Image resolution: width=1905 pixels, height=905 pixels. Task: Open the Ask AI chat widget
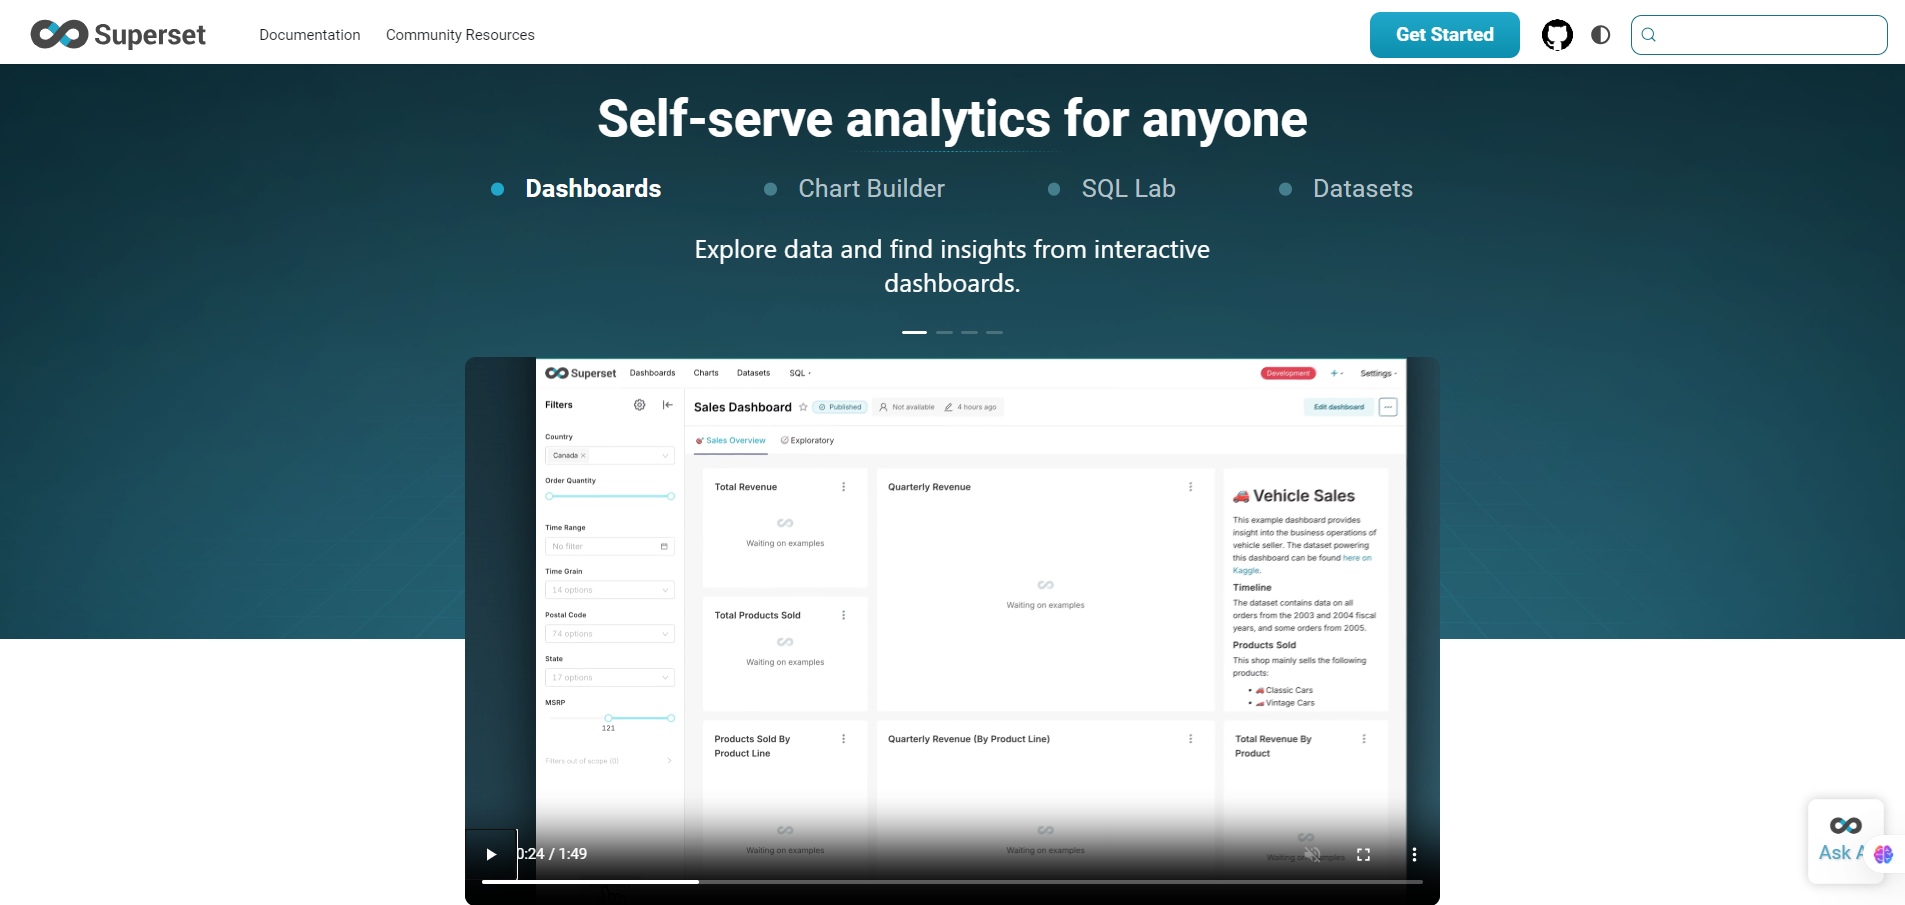click(1847, 841)
